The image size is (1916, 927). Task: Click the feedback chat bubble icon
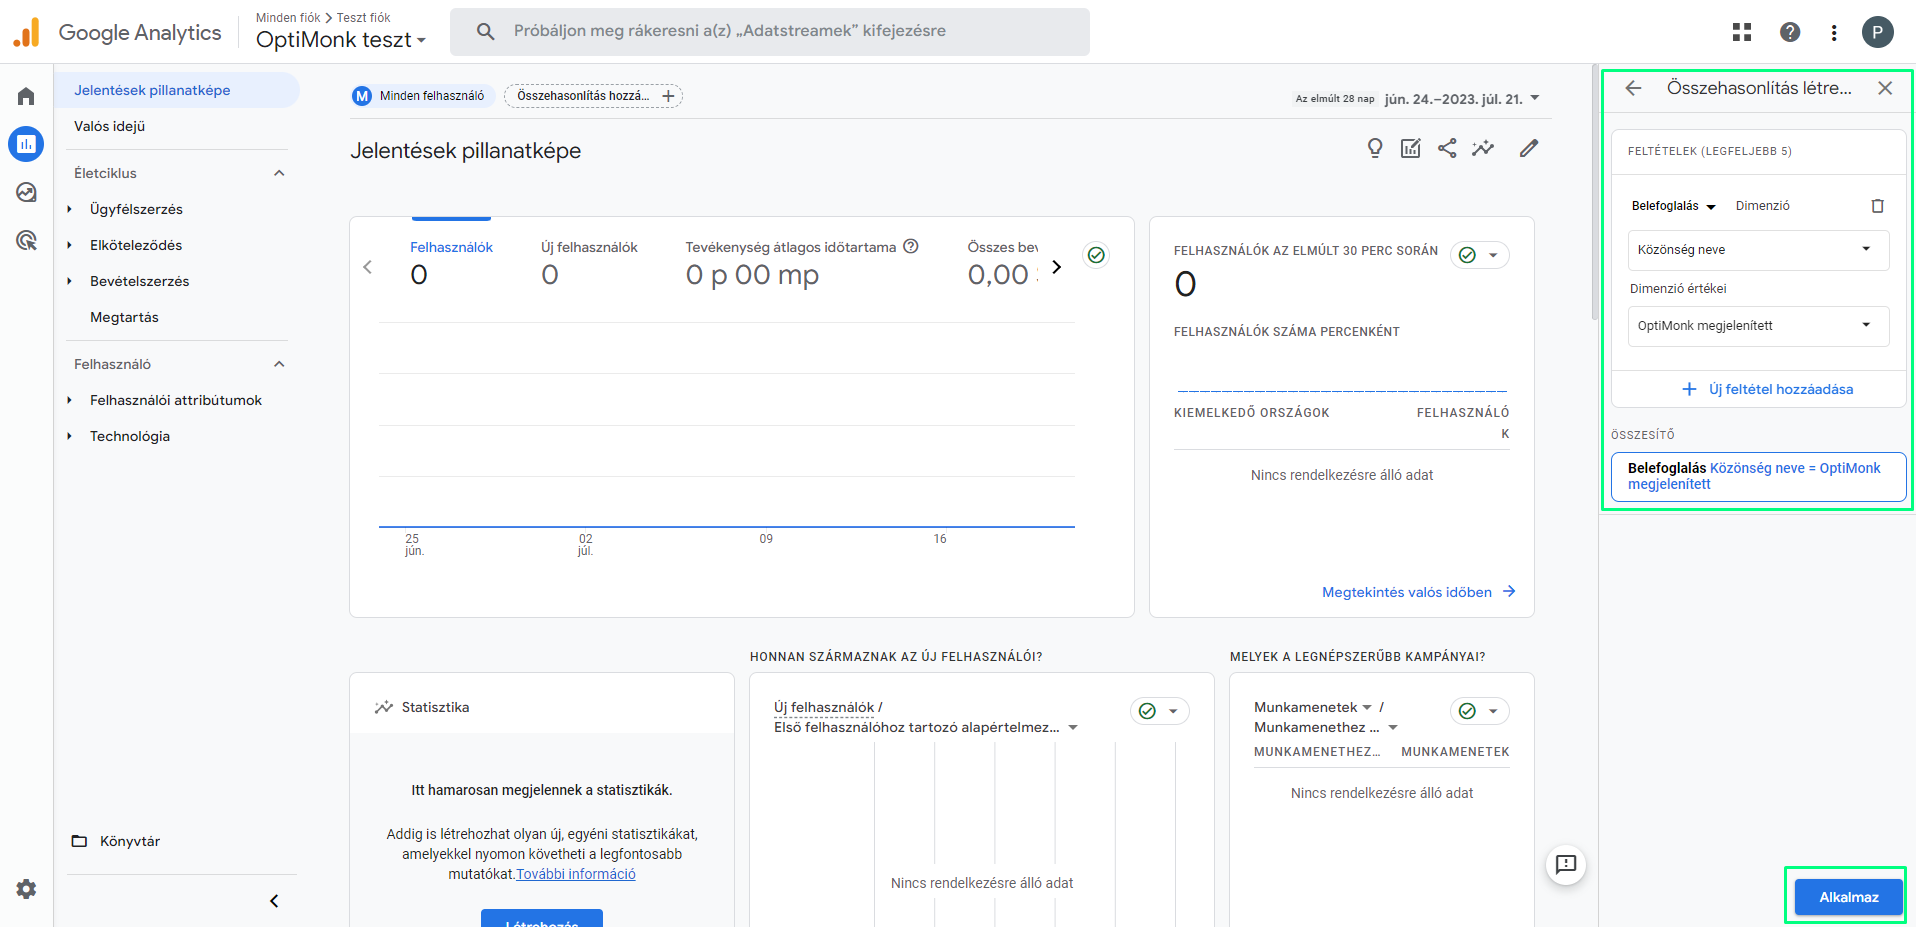pyautogui.click(x=1566, y=864)
